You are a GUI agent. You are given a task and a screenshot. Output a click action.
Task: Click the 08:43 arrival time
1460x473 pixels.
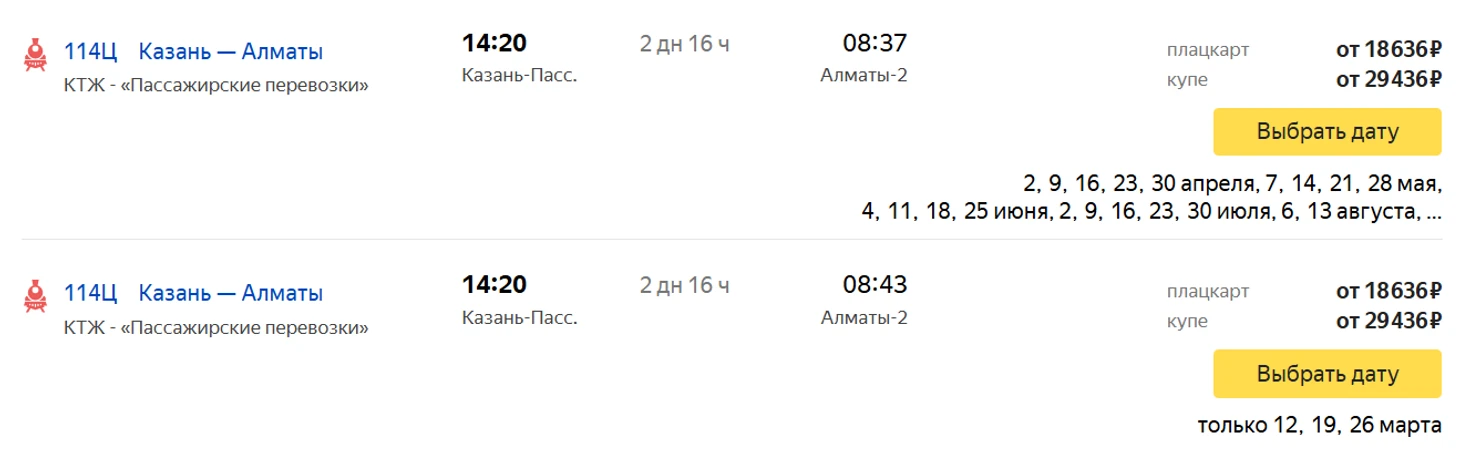tap(874, 285)
